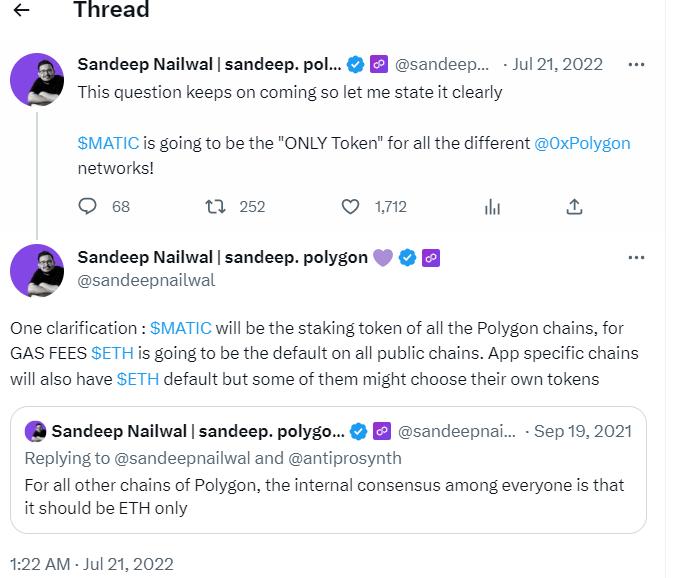Retweet the first tweet with 252 reposts
This screenshot has height=578, width=673.
215,207
